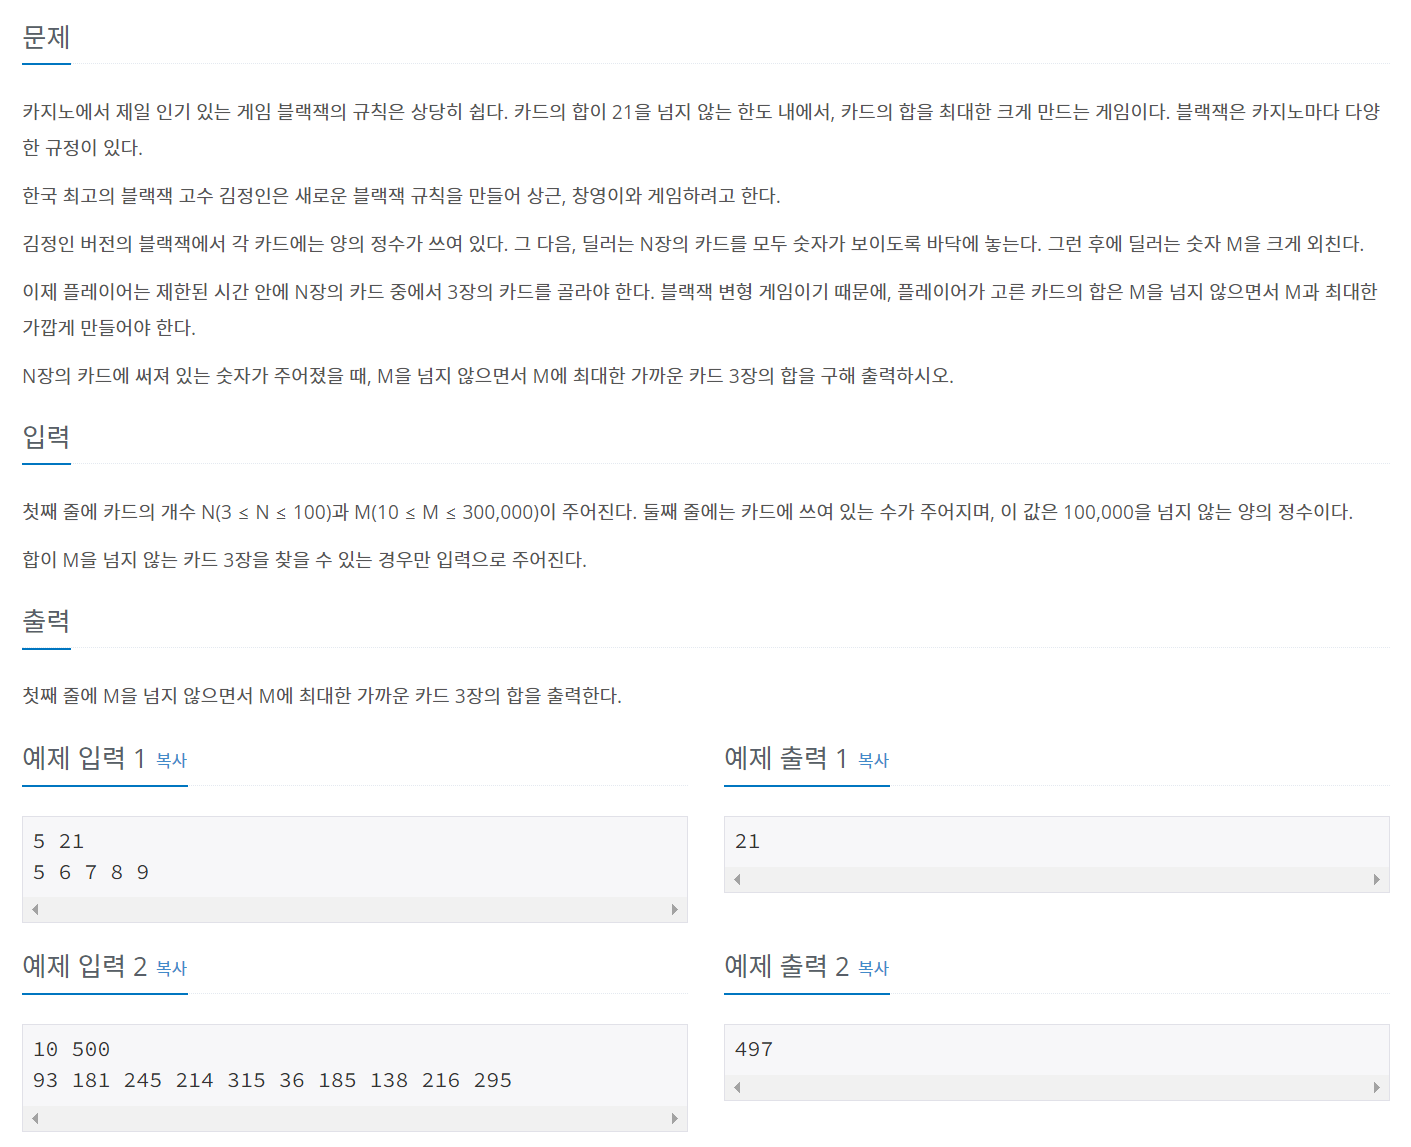Click left scroll arrow in 예제 출력 1 box
This screenshot has width=1411, height=1147.
click(x=737, y=879)
